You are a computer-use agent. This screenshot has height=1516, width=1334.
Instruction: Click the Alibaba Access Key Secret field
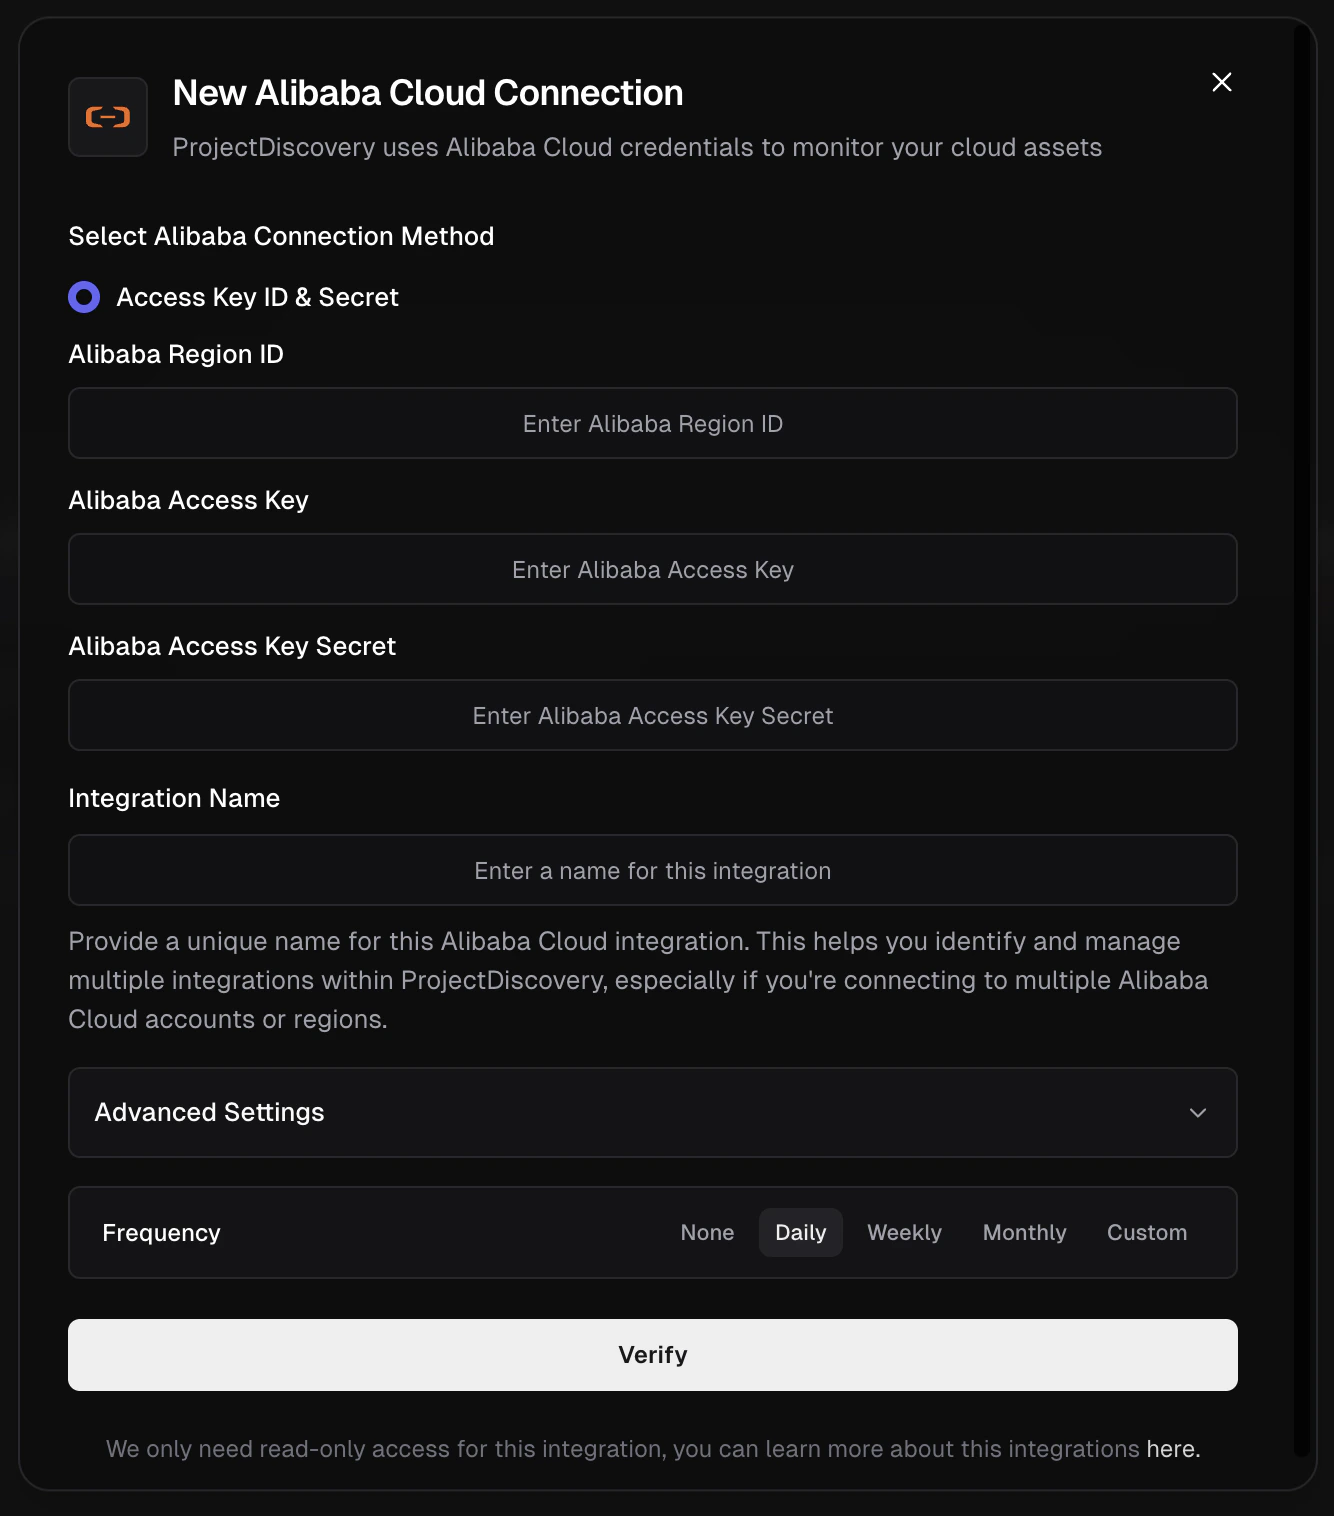[x=652, y=715]
